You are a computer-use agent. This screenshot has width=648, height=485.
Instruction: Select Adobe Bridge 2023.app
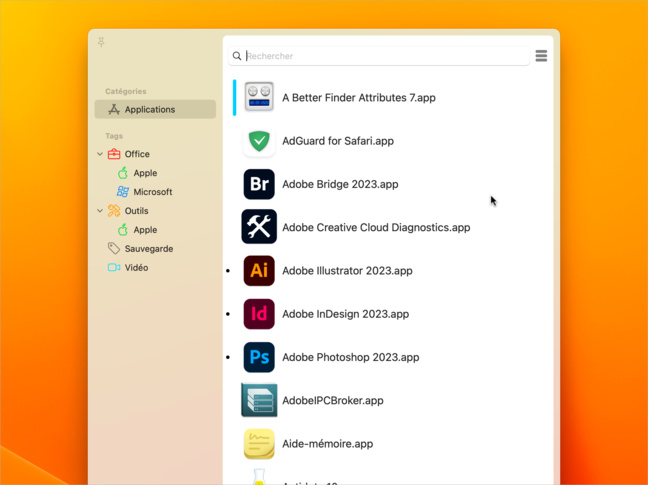pos(340,184)
